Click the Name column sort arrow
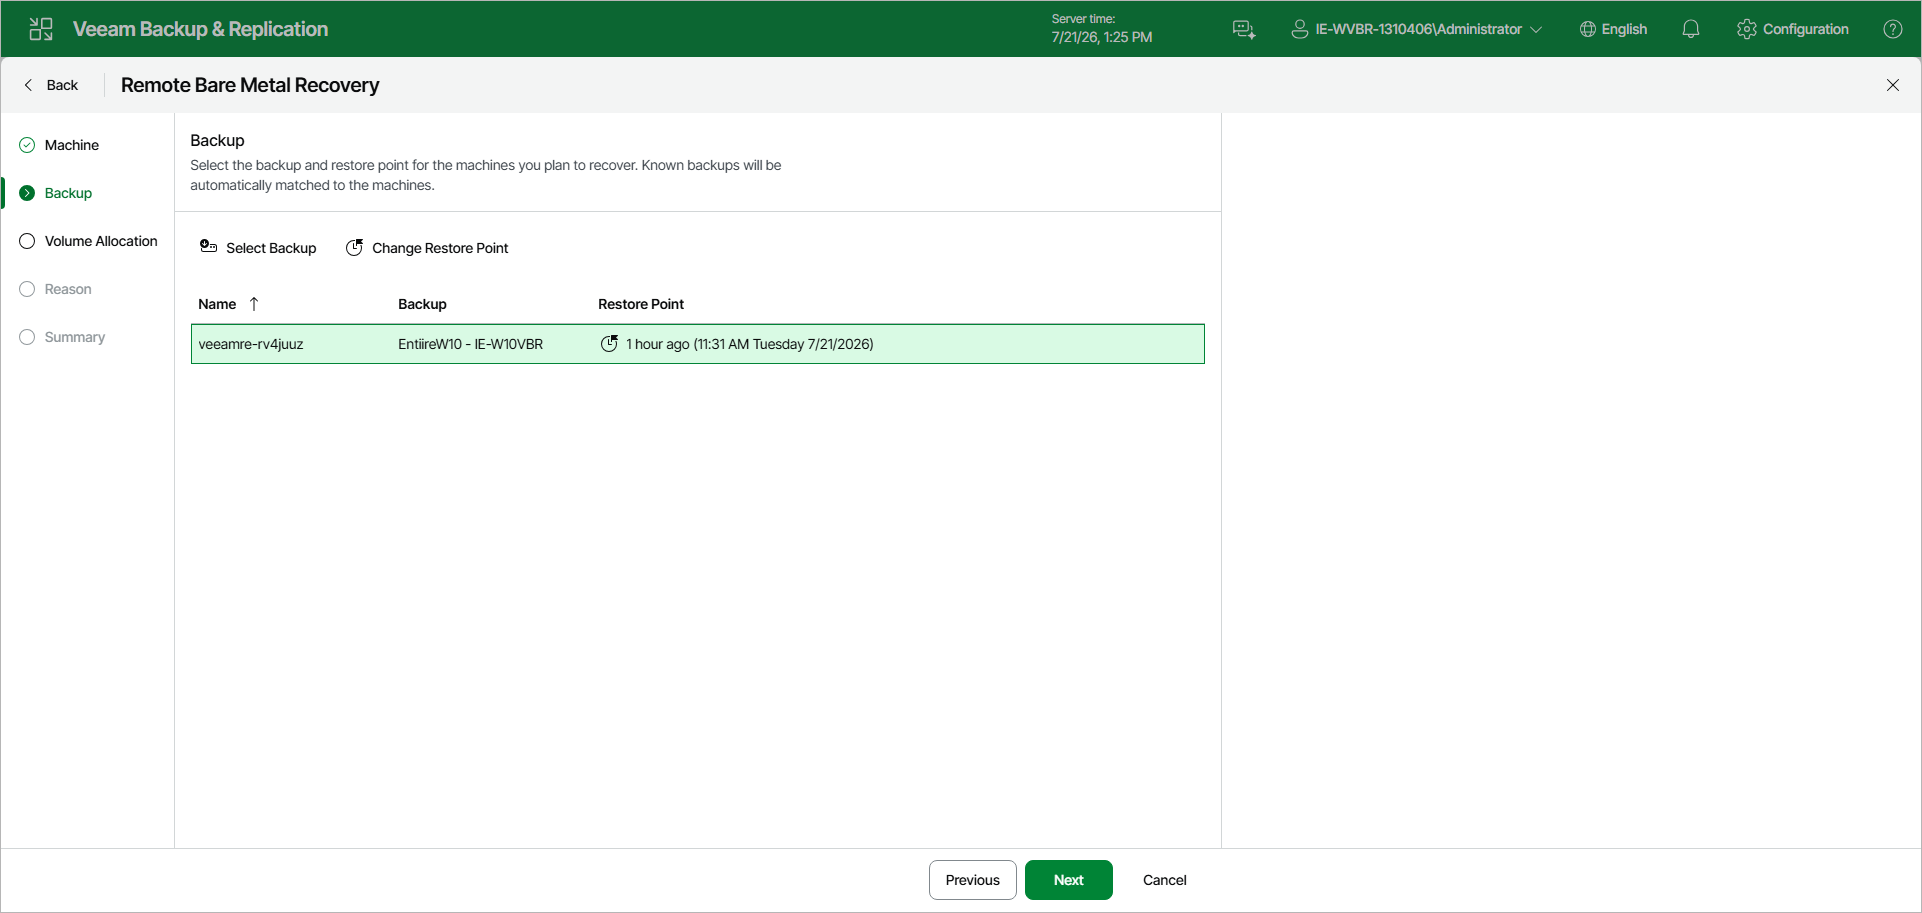The width and height of the screenshot is (1922, 913). 254,304
